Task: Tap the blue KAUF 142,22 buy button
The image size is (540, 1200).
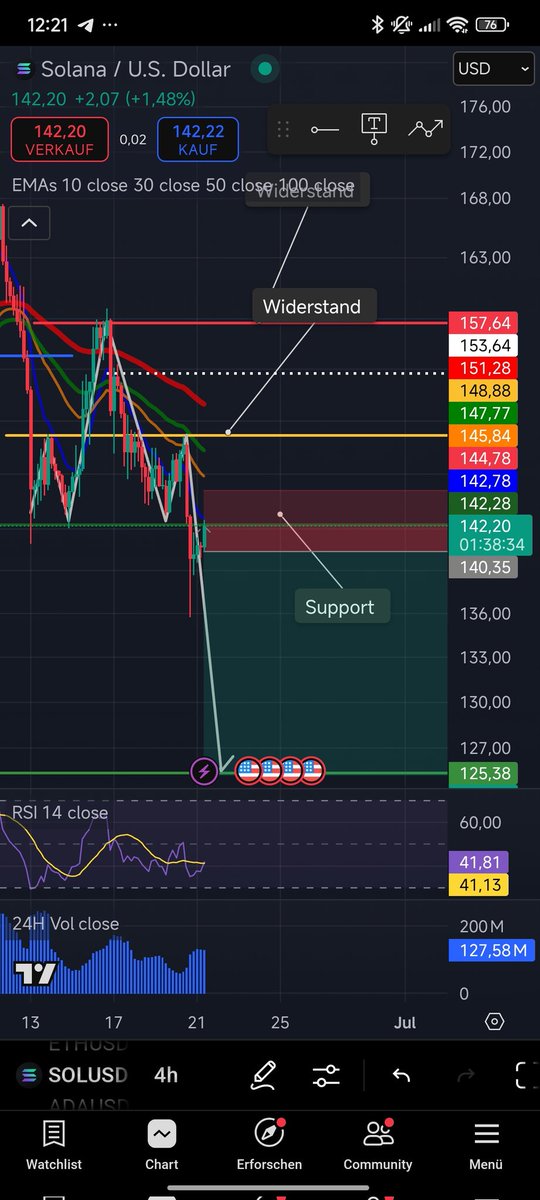Action: pos(197,139)
